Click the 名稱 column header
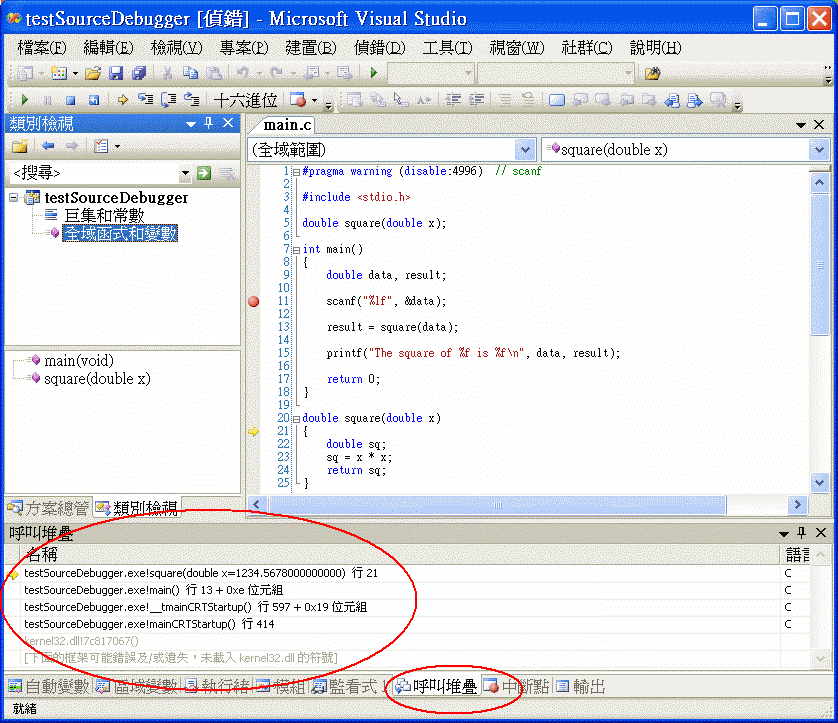 click(x=400, y=554)
